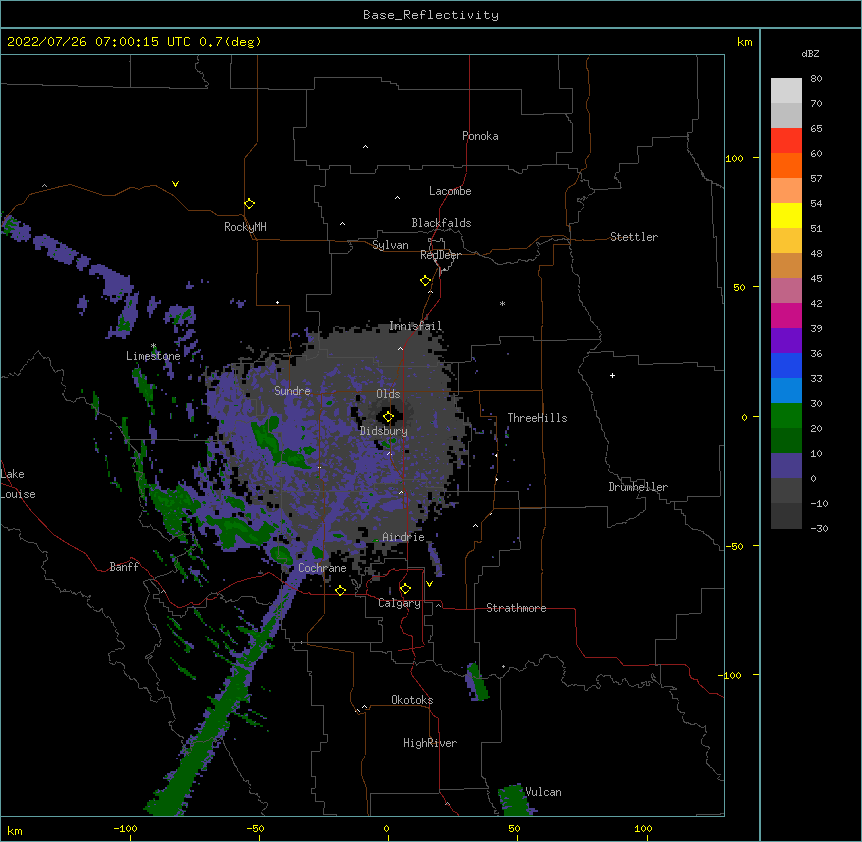Click the ThreeHills town label
The width and height of the screenshot is (862, 842).
tap(537, 418)
